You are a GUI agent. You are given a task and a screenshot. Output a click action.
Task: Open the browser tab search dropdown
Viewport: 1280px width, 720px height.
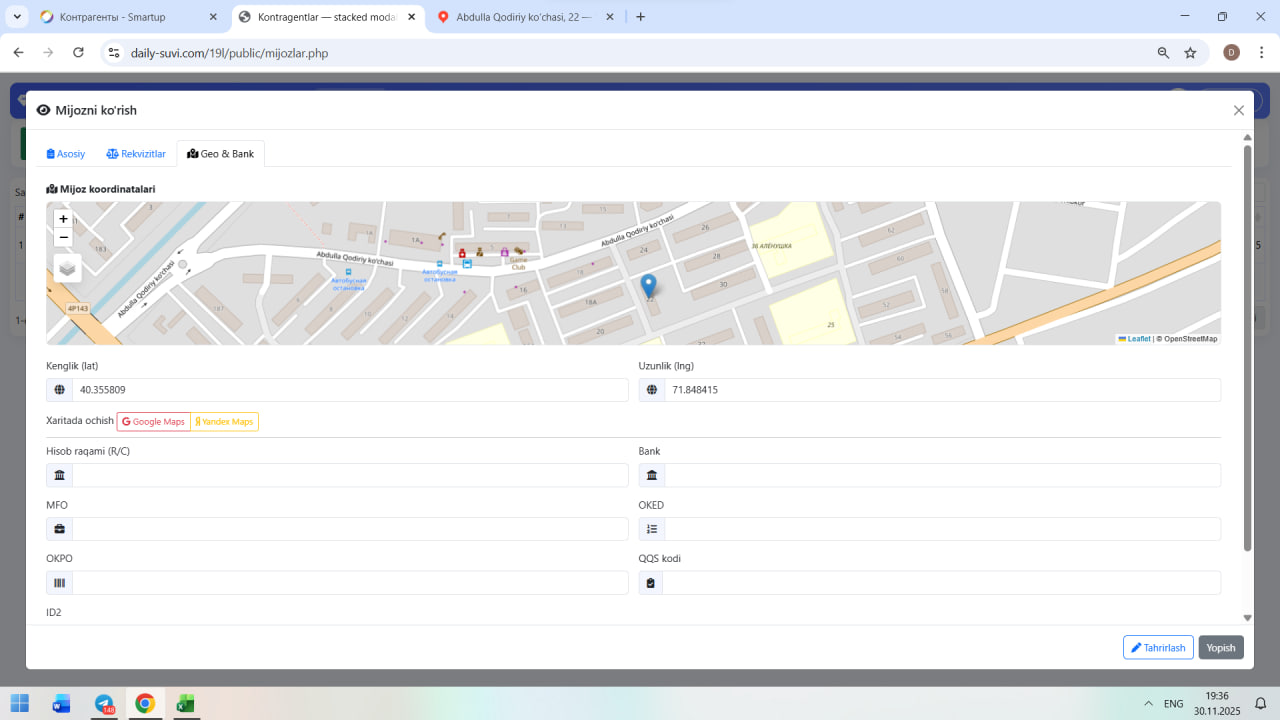point(17,17)
